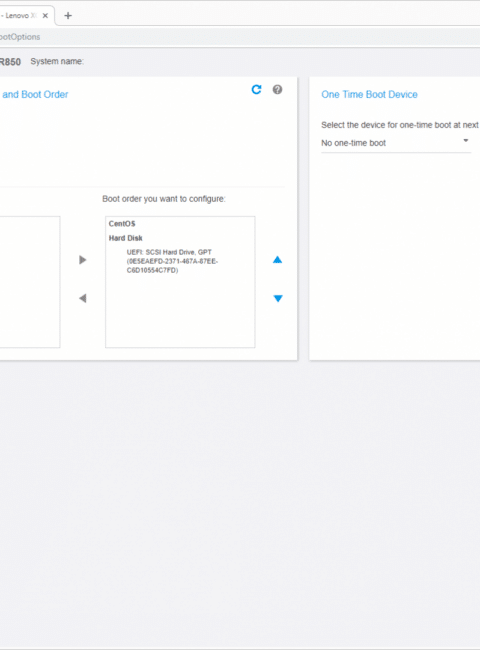Remove a device from the boot order with the left arrow
Screen dimensions: 480x650
click(82, 298)
